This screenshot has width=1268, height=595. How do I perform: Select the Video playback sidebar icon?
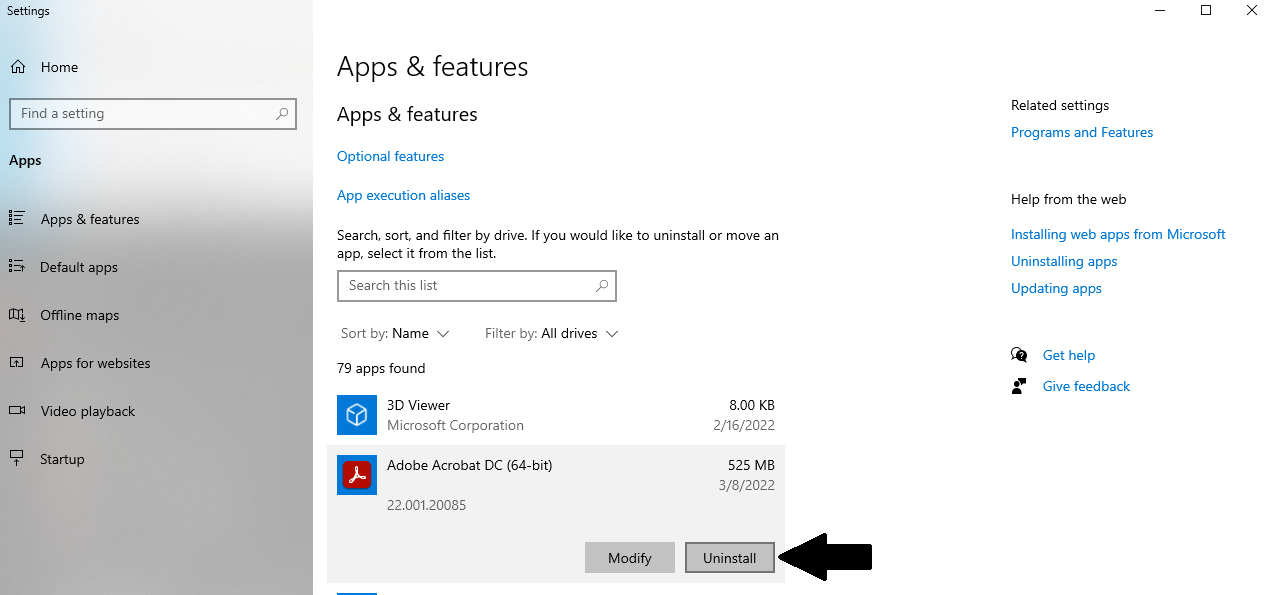point(18,411)
